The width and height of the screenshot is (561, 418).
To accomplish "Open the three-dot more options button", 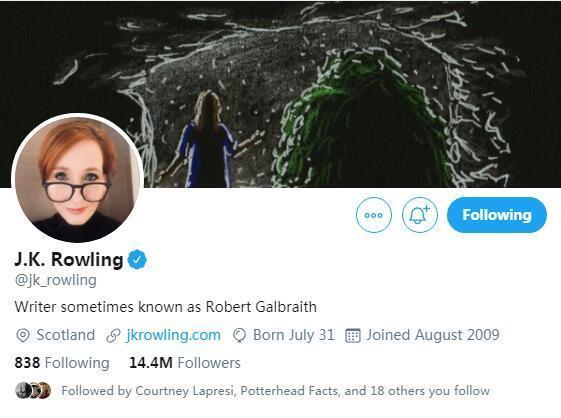I will (x=374, y=215).
